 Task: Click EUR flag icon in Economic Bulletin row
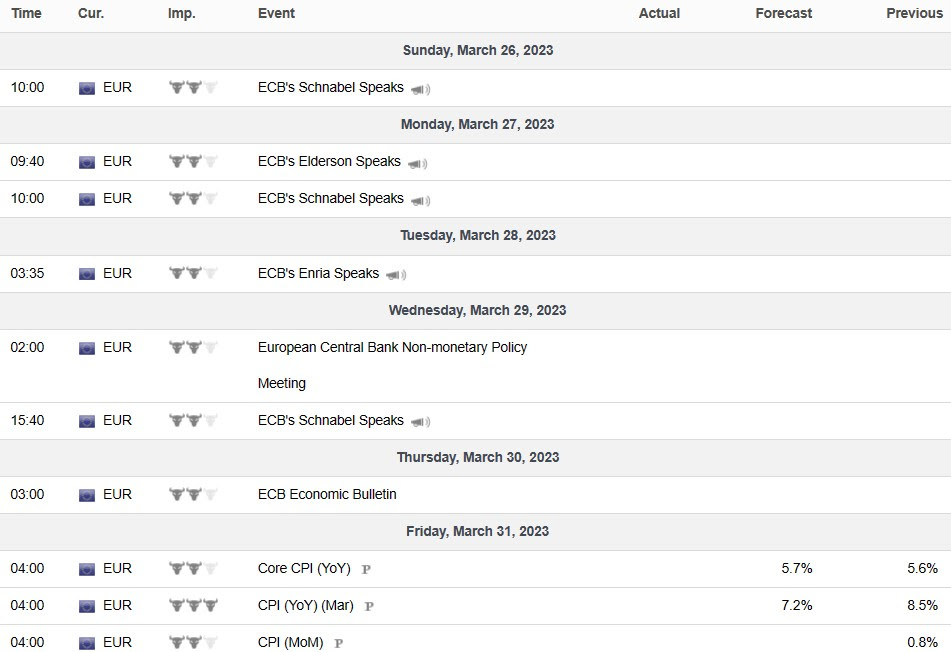coord(87,494)
